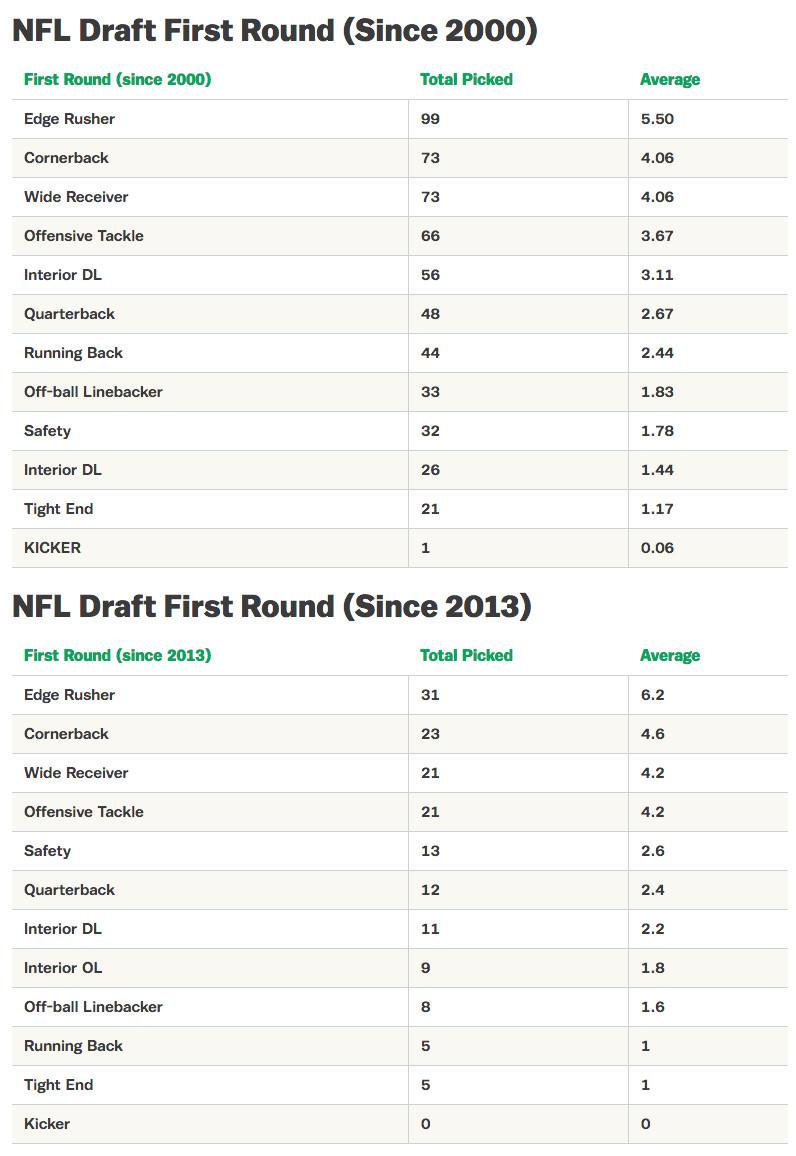The height and width of the screenshot is (1156, 796).
Task: Click the 5.50 average cell
Action: [x=657, y=118]
